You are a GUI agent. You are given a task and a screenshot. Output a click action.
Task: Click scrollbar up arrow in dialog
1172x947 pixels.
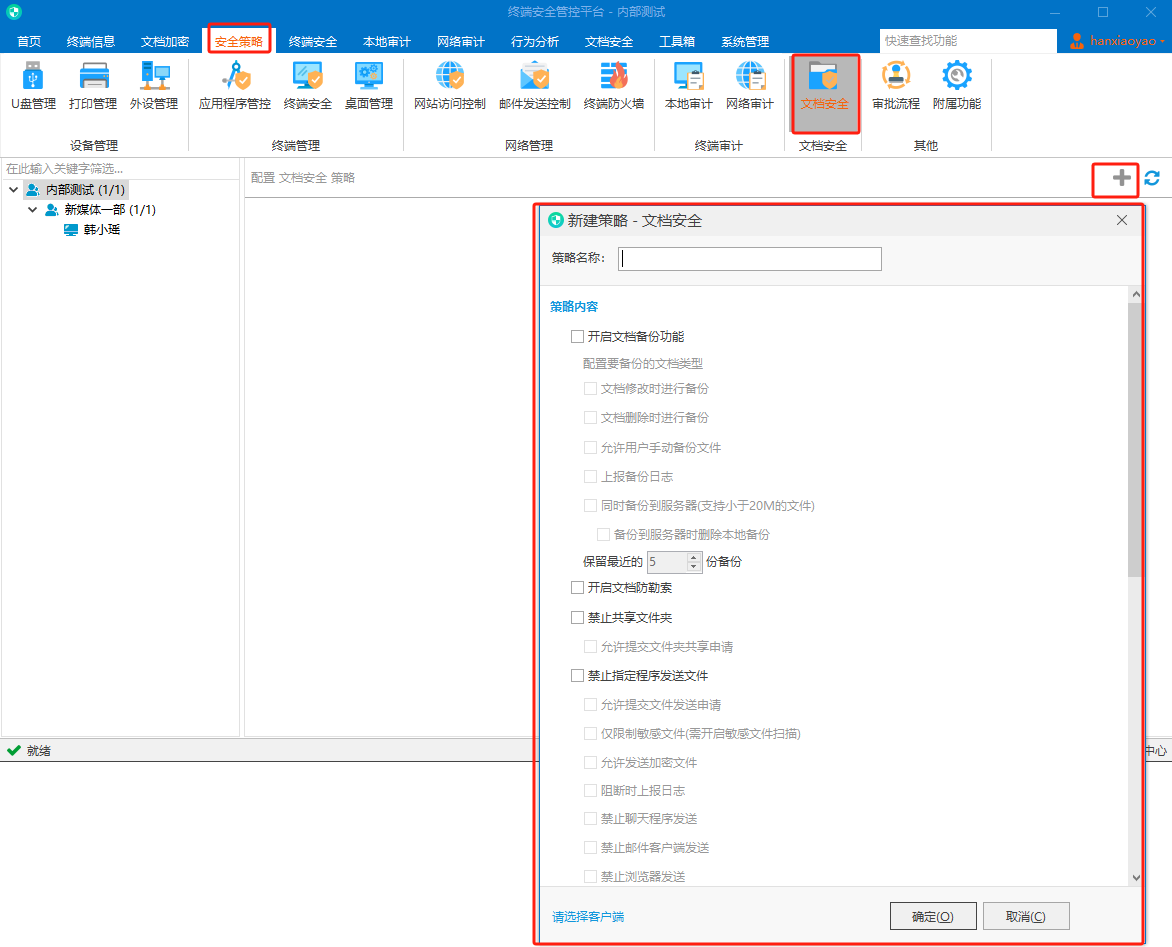pyautogui.click(x=1135, y=294)
